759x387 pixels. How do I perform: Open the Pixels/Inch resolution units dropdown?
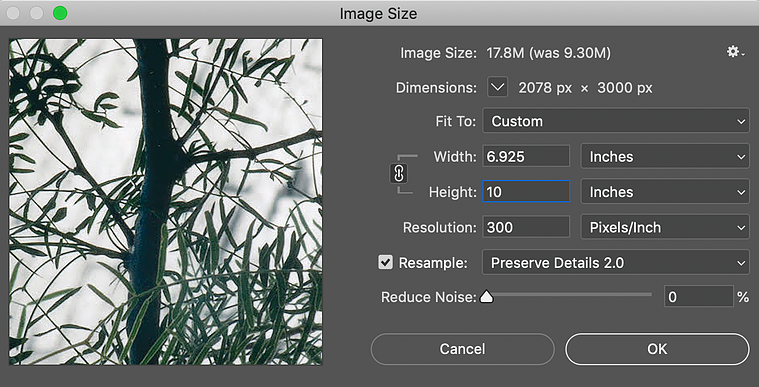[665, 227]
